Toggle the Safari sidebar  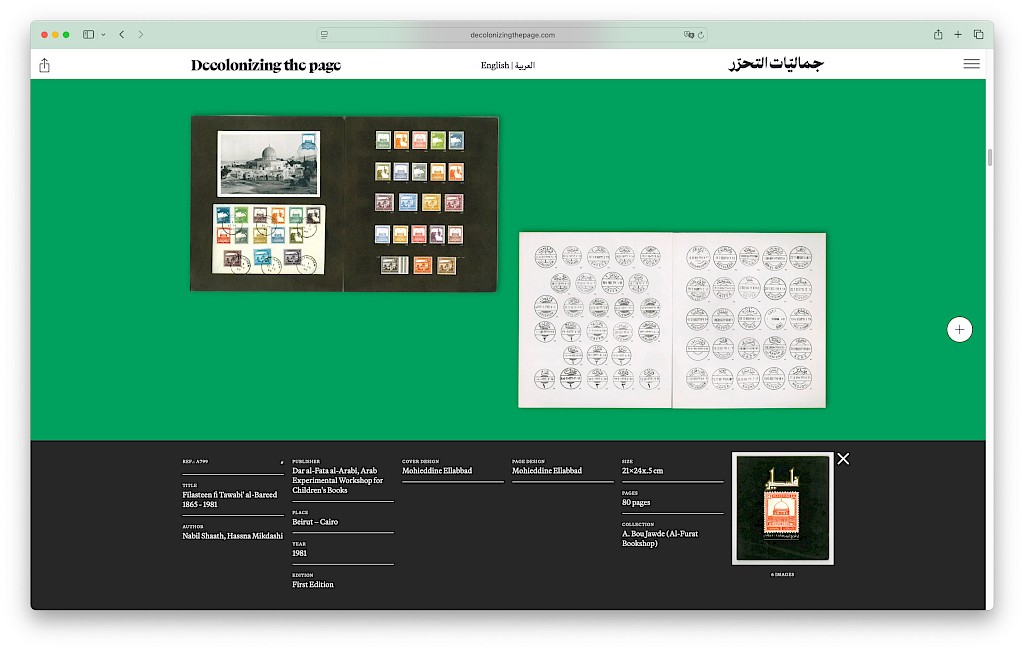tap(88, 34)
